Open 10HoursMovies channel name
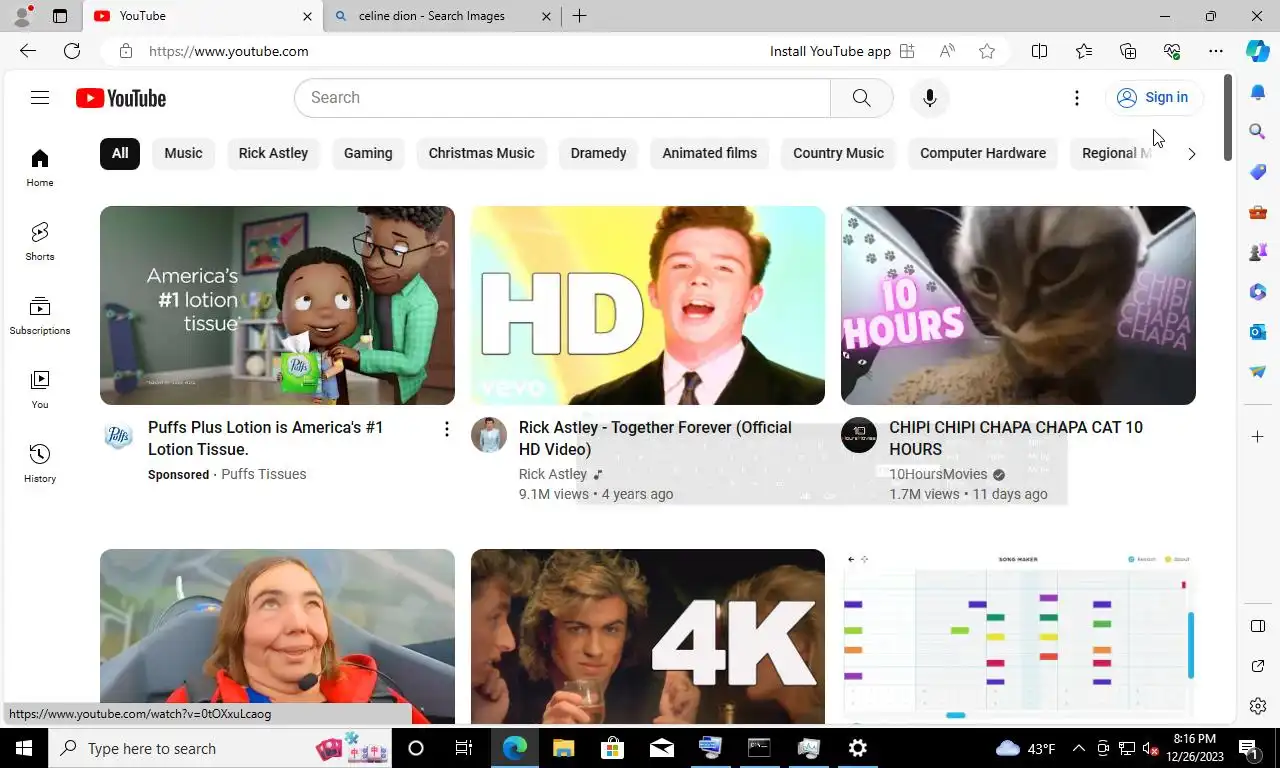The image size is (1280, 768). [x=938, y=474]
